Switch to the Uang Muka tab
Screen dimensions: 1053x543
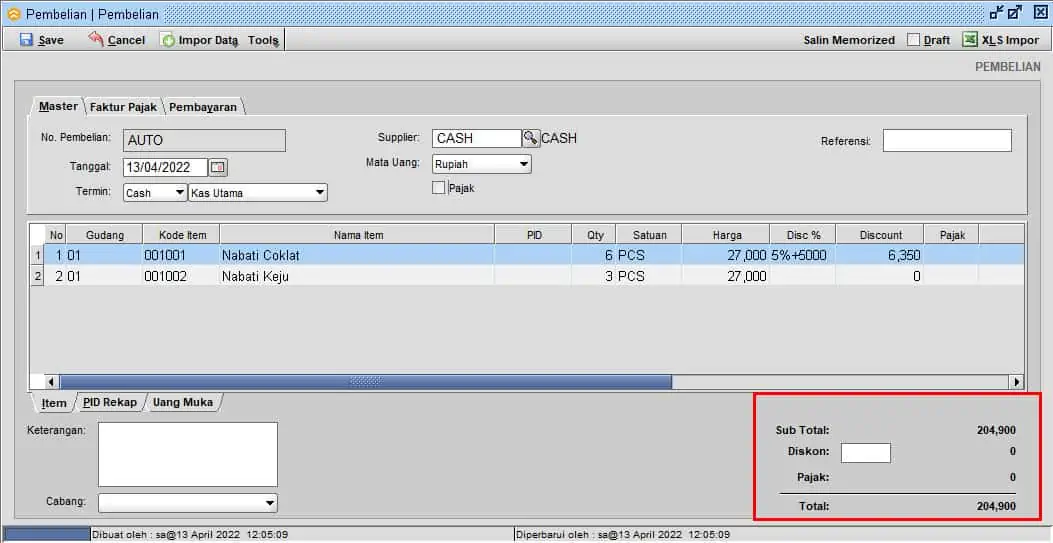click(183, 402)
